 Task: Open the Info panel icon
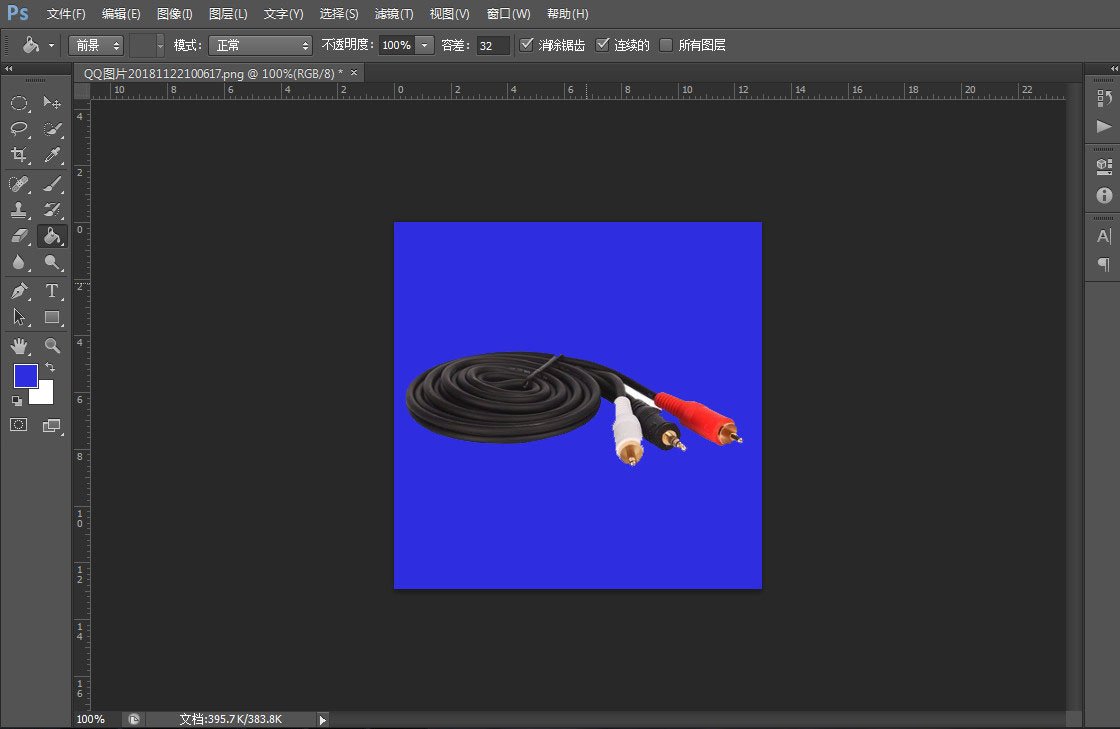1104,196
